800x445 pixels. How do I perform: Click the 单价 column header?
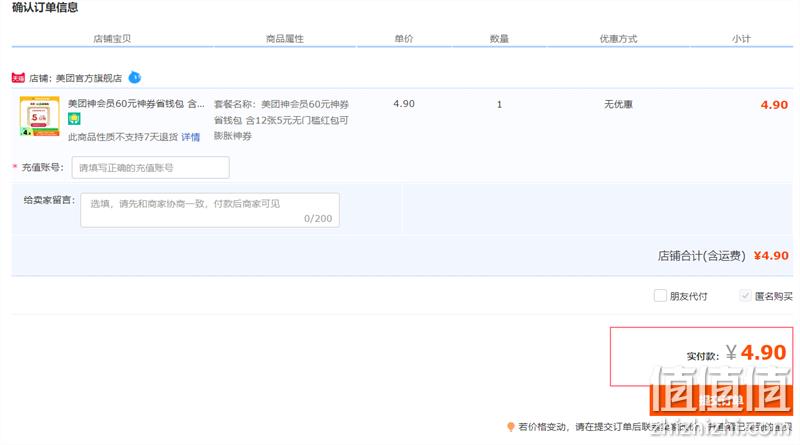click(404, 39)
